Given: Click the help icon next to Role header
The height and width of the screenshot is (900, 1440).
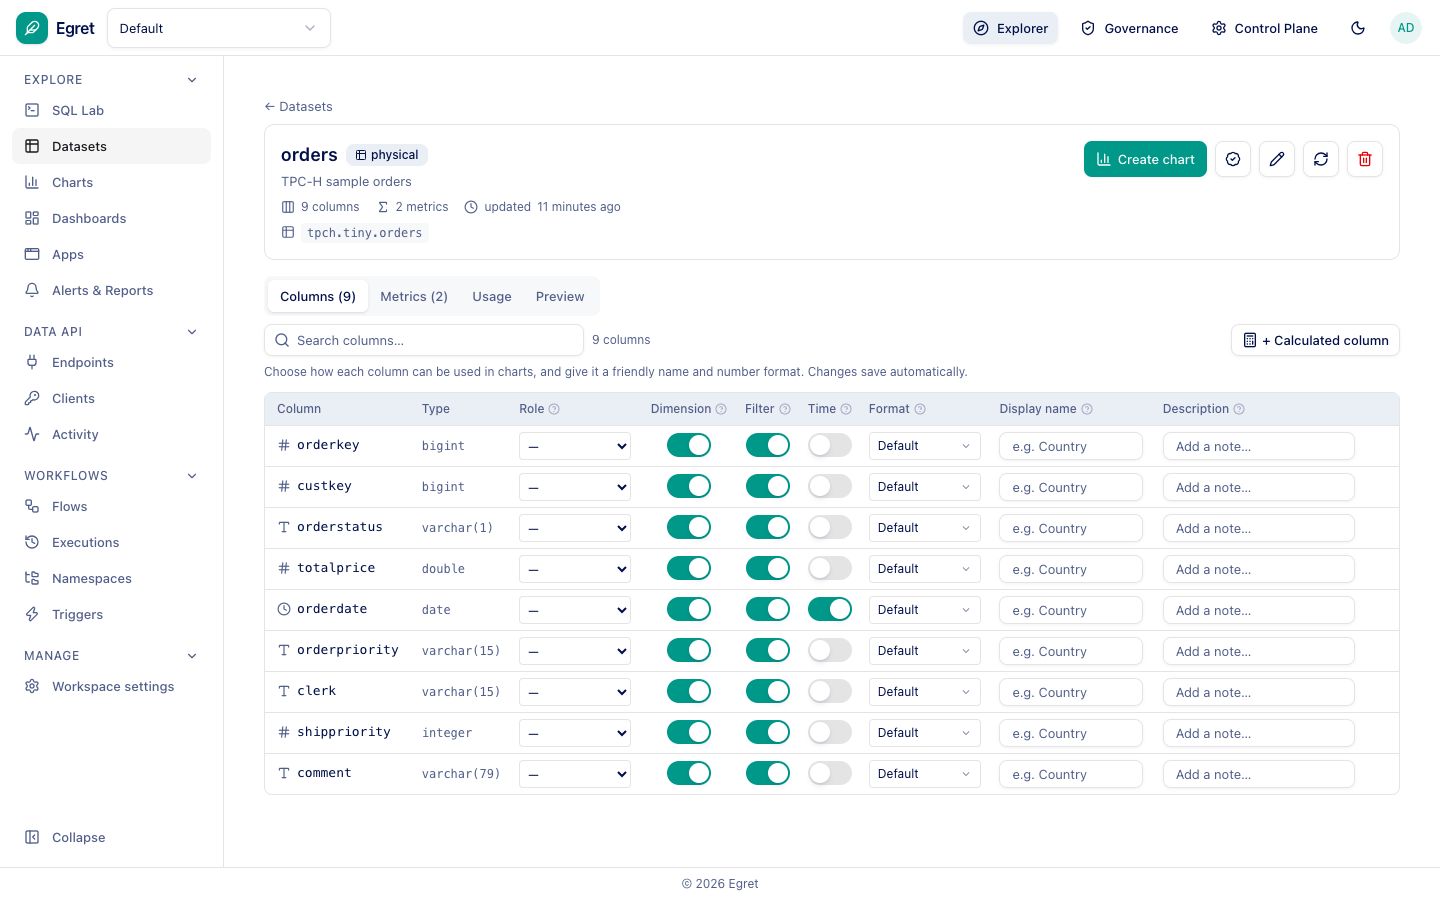Looking at the screenshot, I should click(x=554, y=409).
